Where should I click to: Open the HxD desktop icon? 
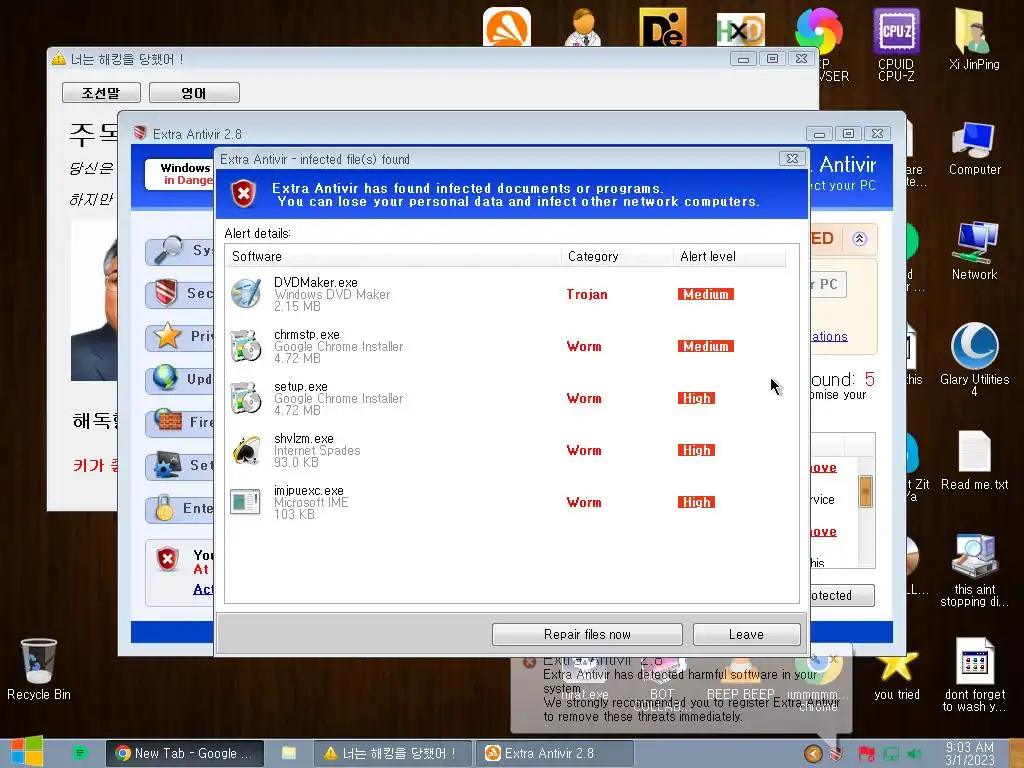(740, 29)
